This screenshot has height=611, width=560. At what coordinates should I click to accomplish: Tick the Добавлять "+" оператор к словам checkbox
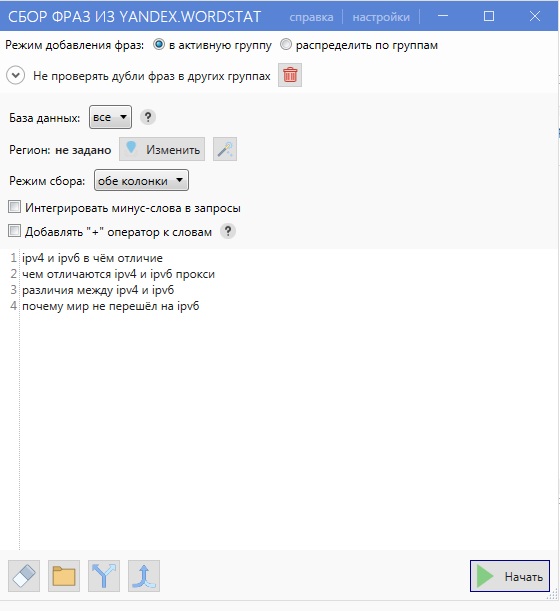tap(14, 231)
